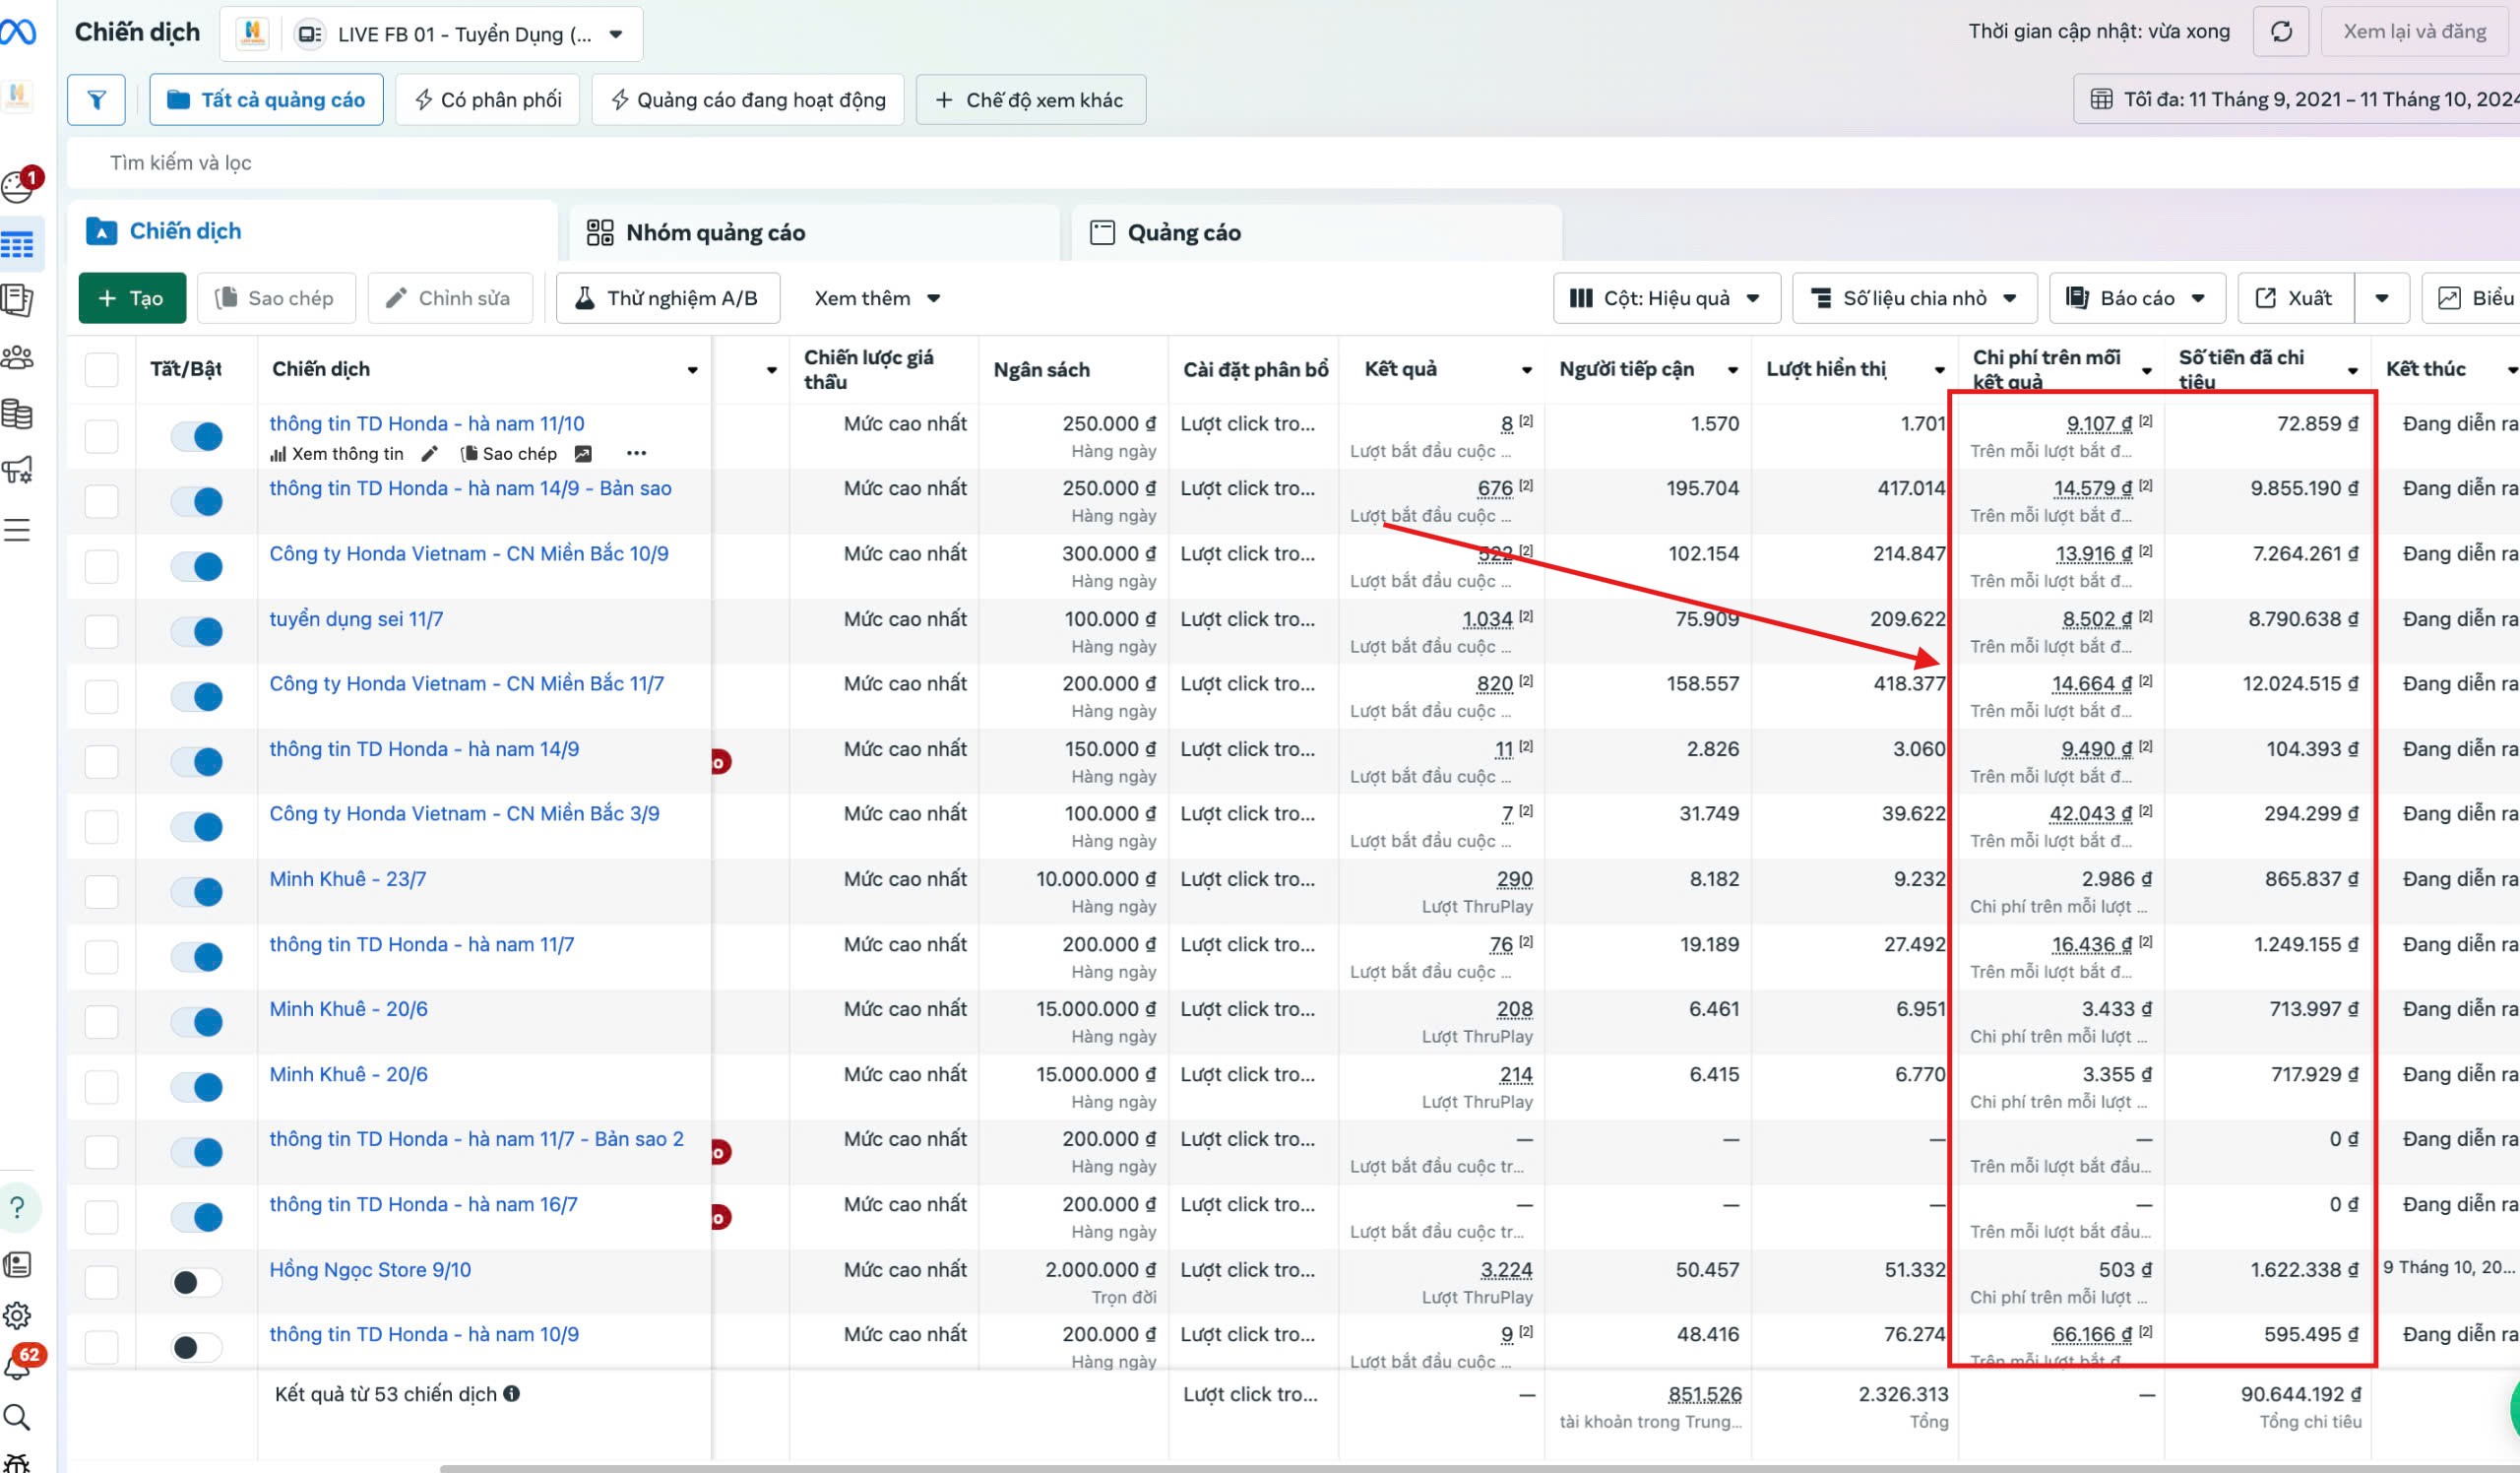Toggle the Minh Khuê - 23/7 campaign switch
2520x1473 pixels.
coord(197,892)
